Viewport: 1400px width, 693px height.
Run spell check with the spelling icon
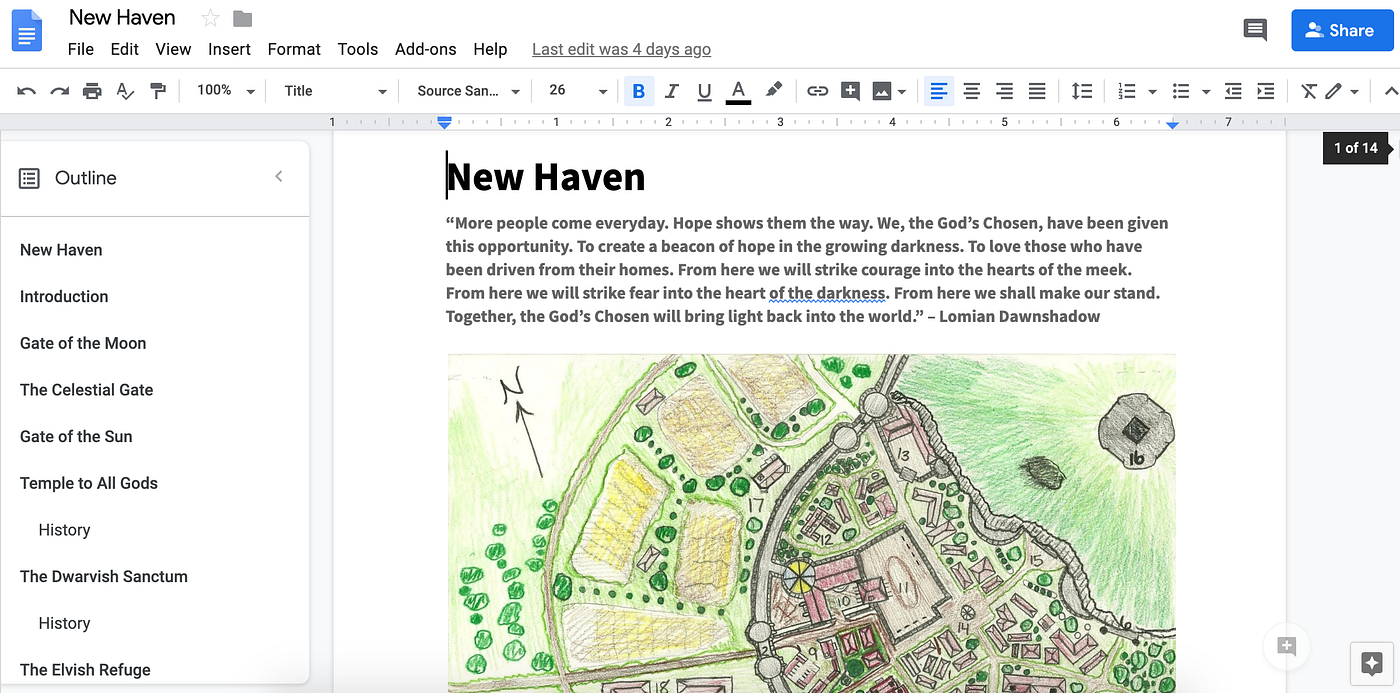coord(125,91)
